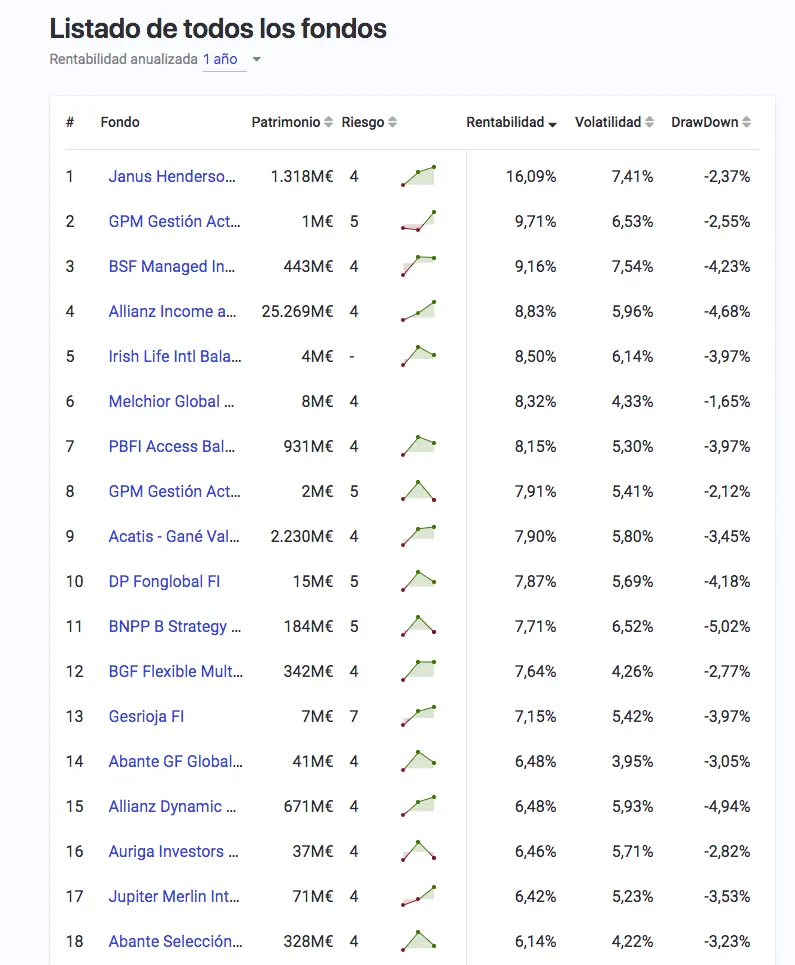View the BNPP B Strategy trend sparkline
795x965 pixels.
point(419,626)
